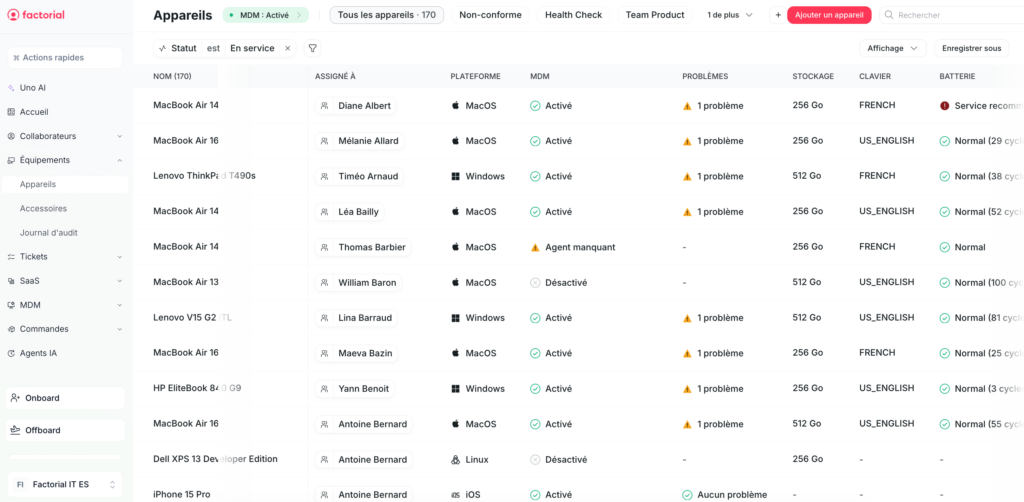The image size is (1024, 502).
Task: Click the Enregistrer sous button
Action: click(x=971, y=48)
